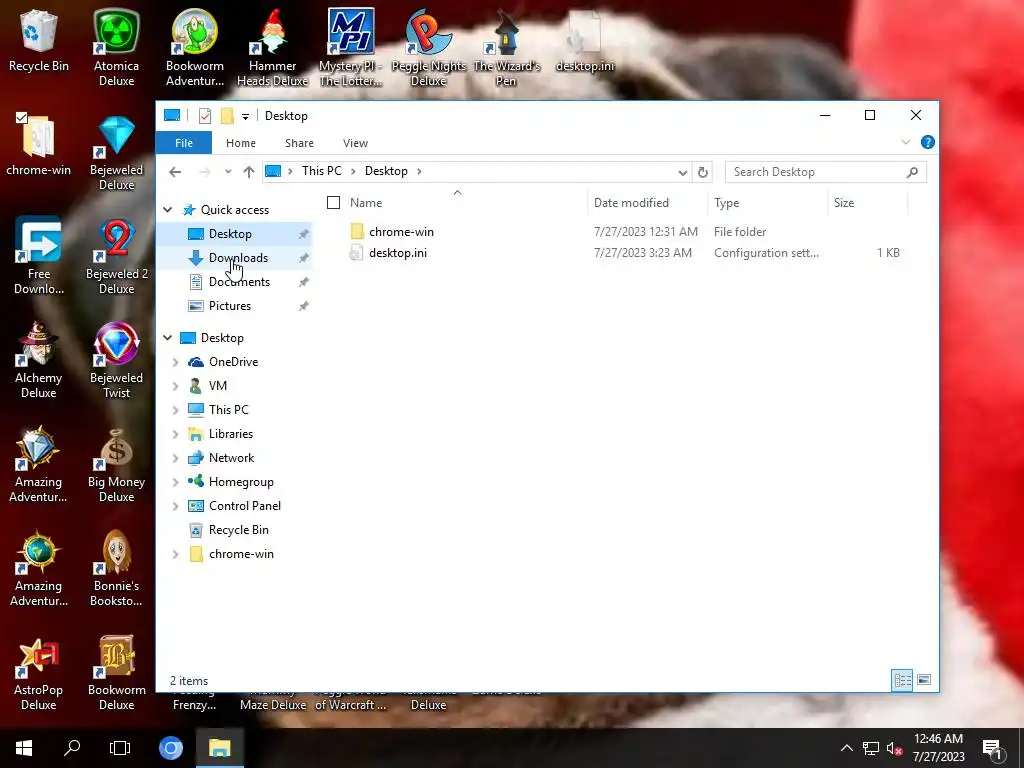This screenshot has width=1024, height=768.
Task: Collapse the Quick access tree node
Action: pyautogui.click(x=168, y=210)
